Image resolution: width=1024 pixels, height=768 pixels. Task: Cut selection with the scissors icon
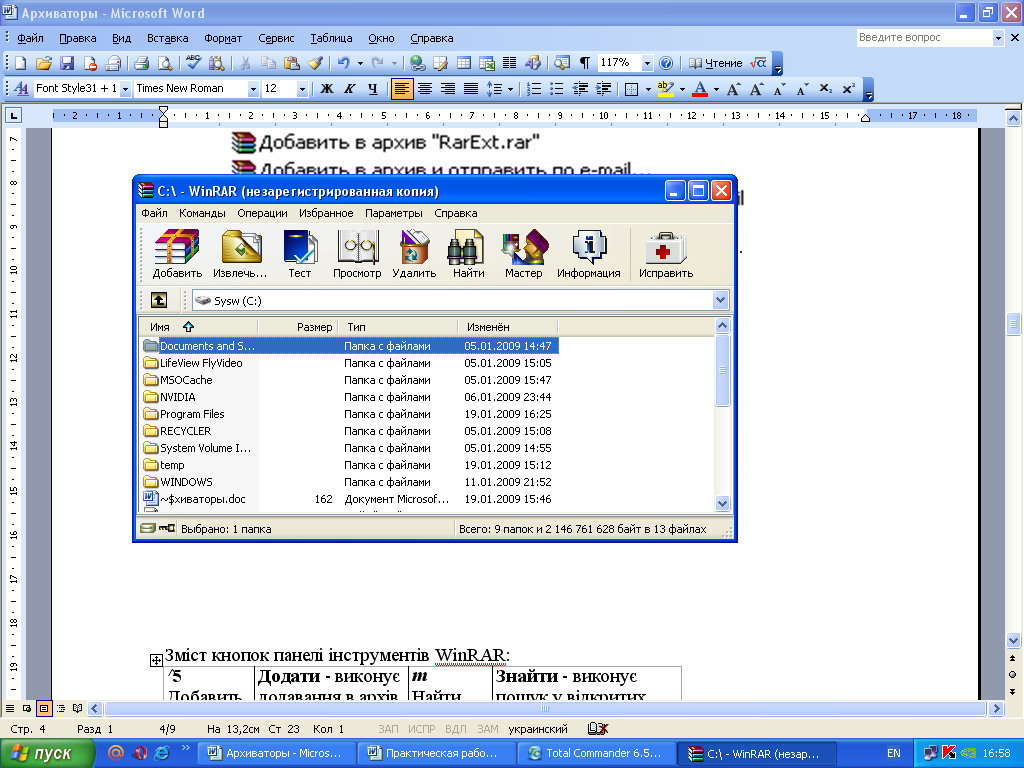[x=246, y=63]
